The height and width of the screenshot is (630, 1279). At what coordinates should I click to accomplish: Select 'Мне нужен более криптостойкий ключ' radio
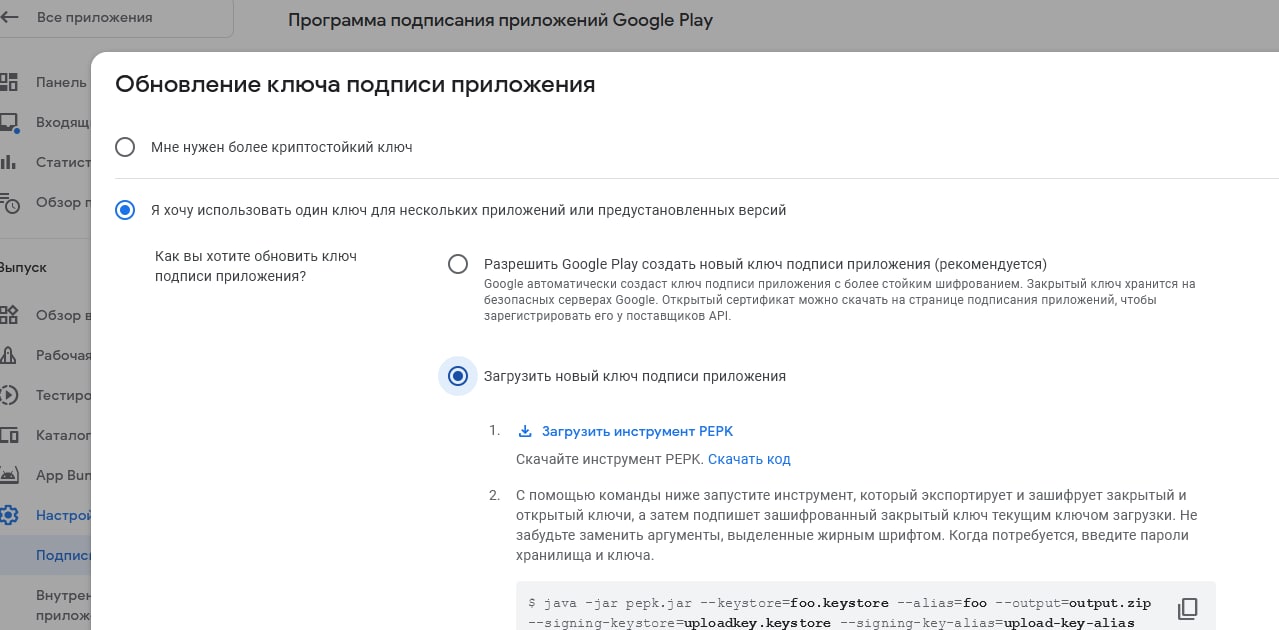(125, 147)
